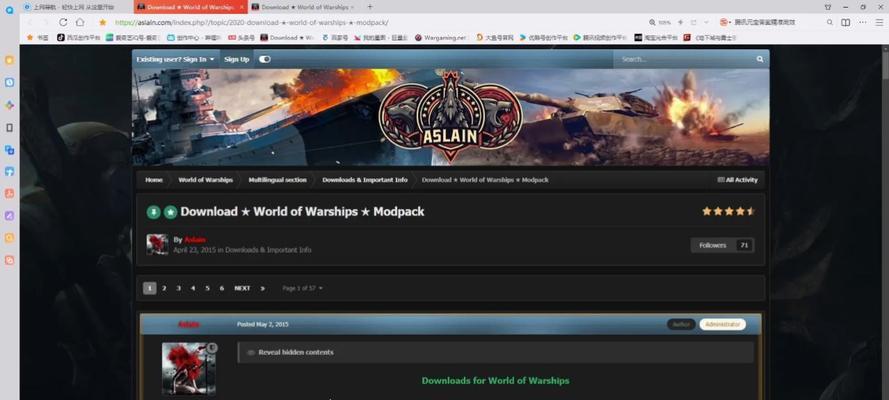The image size is (889, 400).
Task: Click the Sign Up button
Action: pyautogui.click(x=236, y=59)
